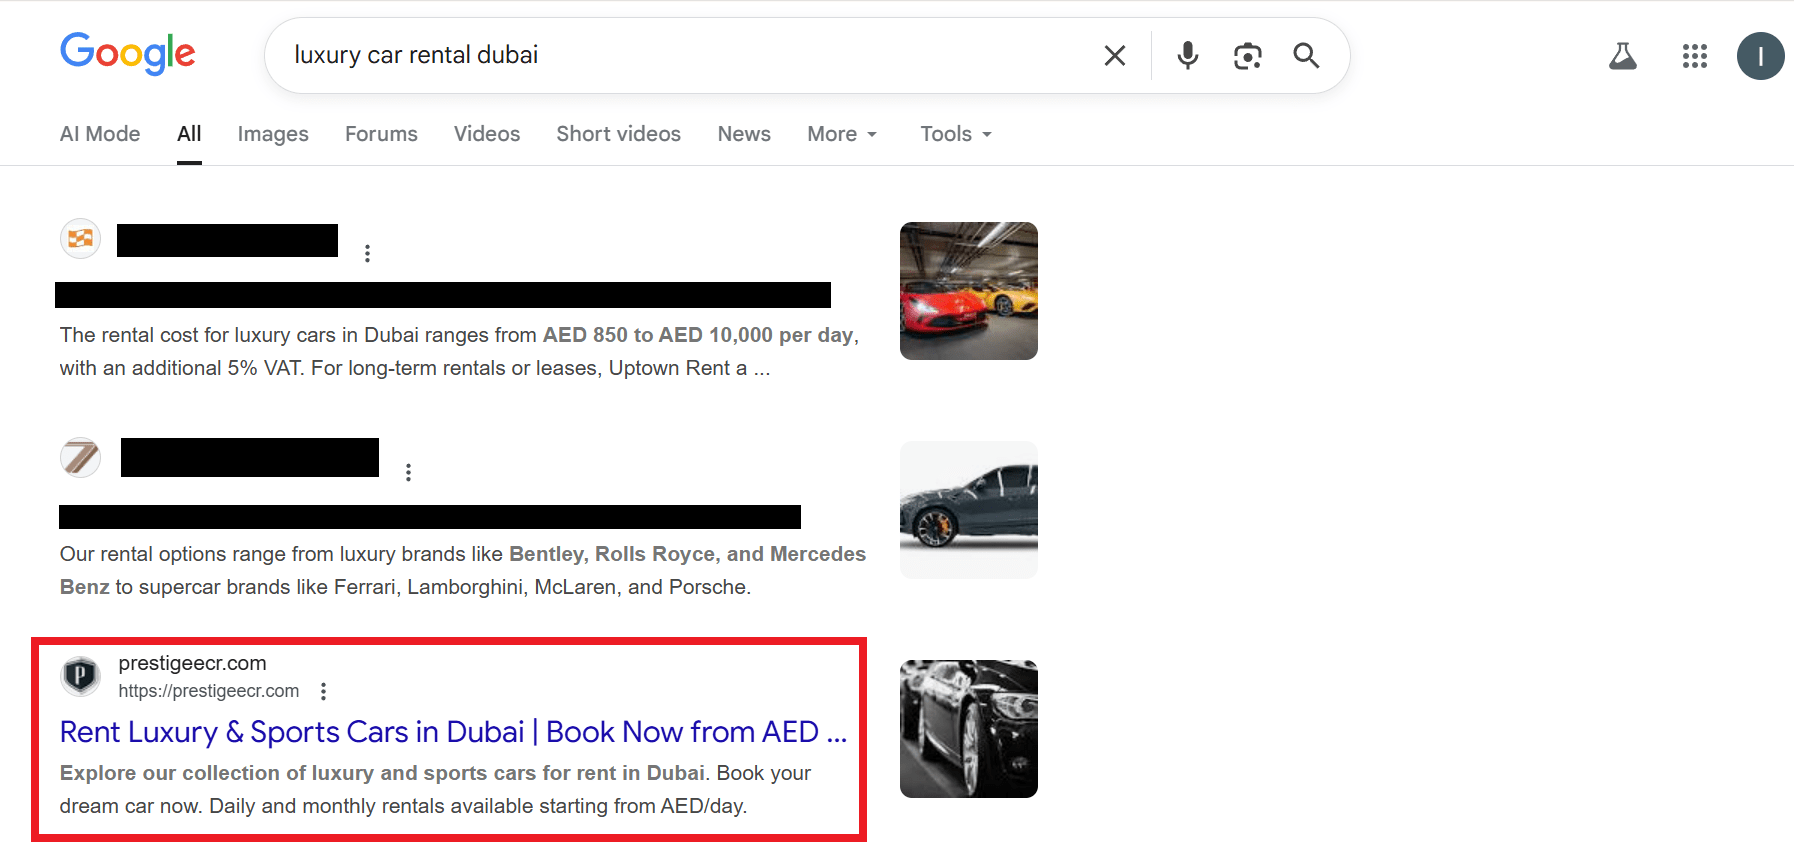Switch to Forums tab
Viewport: 1794px width, 867px height.
click(381, 134)
